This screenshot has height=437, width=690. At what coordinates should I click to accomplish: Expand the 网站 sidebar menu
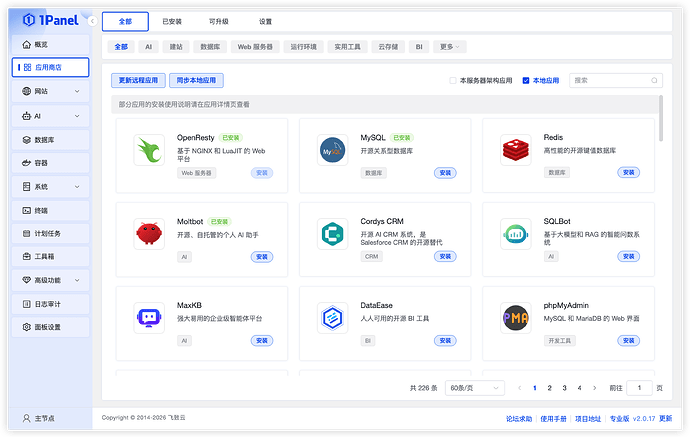click(x=50, y=91)
